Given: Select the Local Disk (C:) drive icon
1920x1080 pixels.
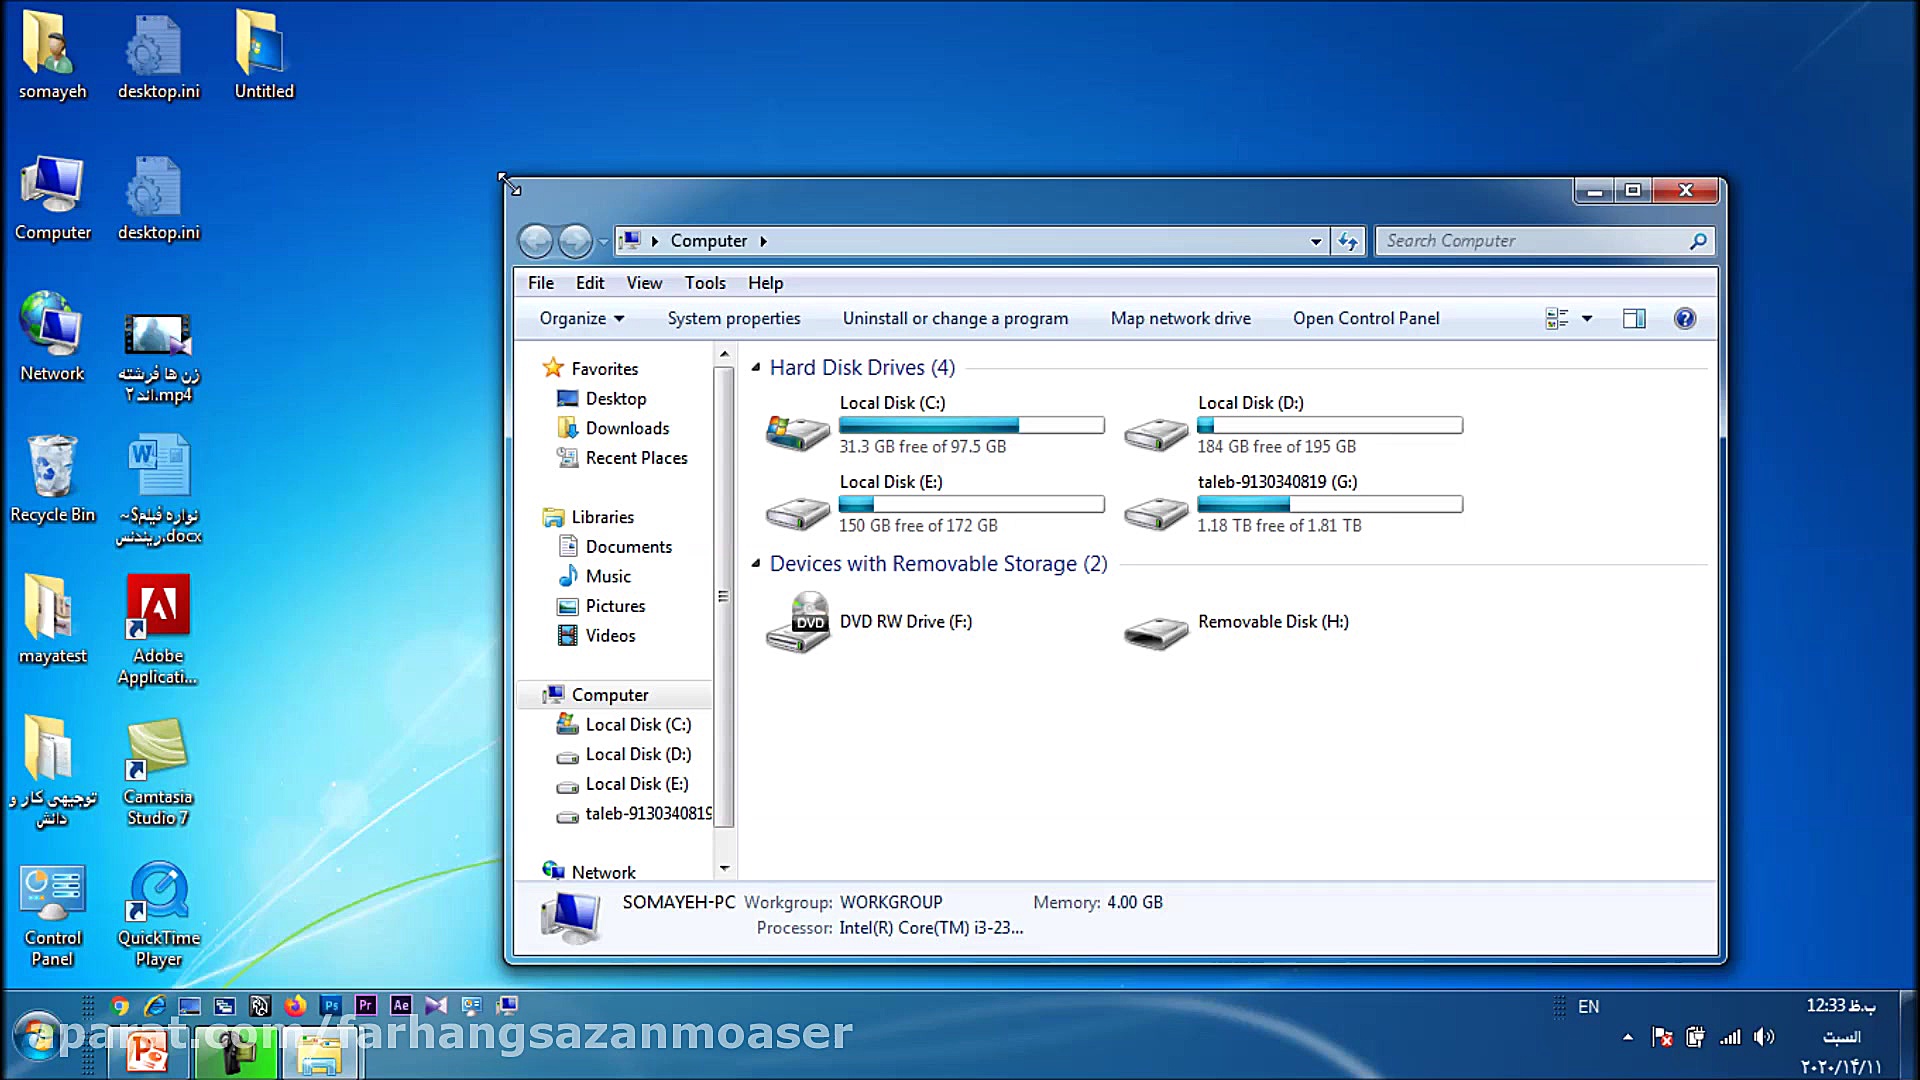Looking at the screenshot, I should point(797,432).
